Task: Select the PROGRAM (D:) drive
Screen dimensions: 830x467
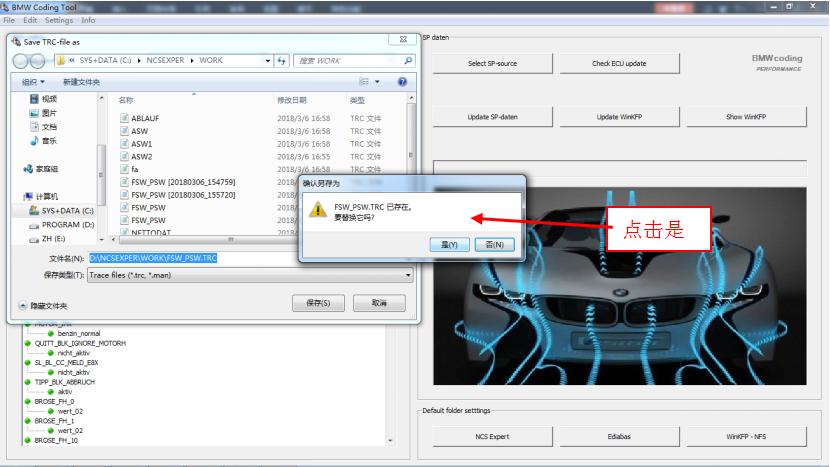Action: (x=61, y=224)
